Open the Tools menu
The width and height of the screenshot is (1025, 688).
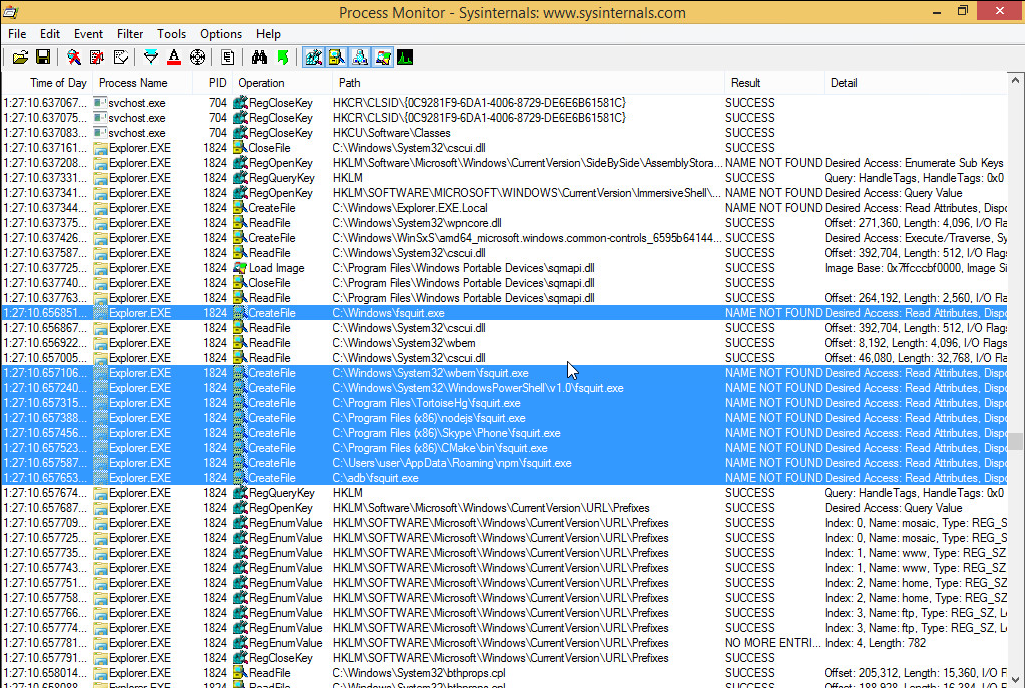tap(171, 34)
